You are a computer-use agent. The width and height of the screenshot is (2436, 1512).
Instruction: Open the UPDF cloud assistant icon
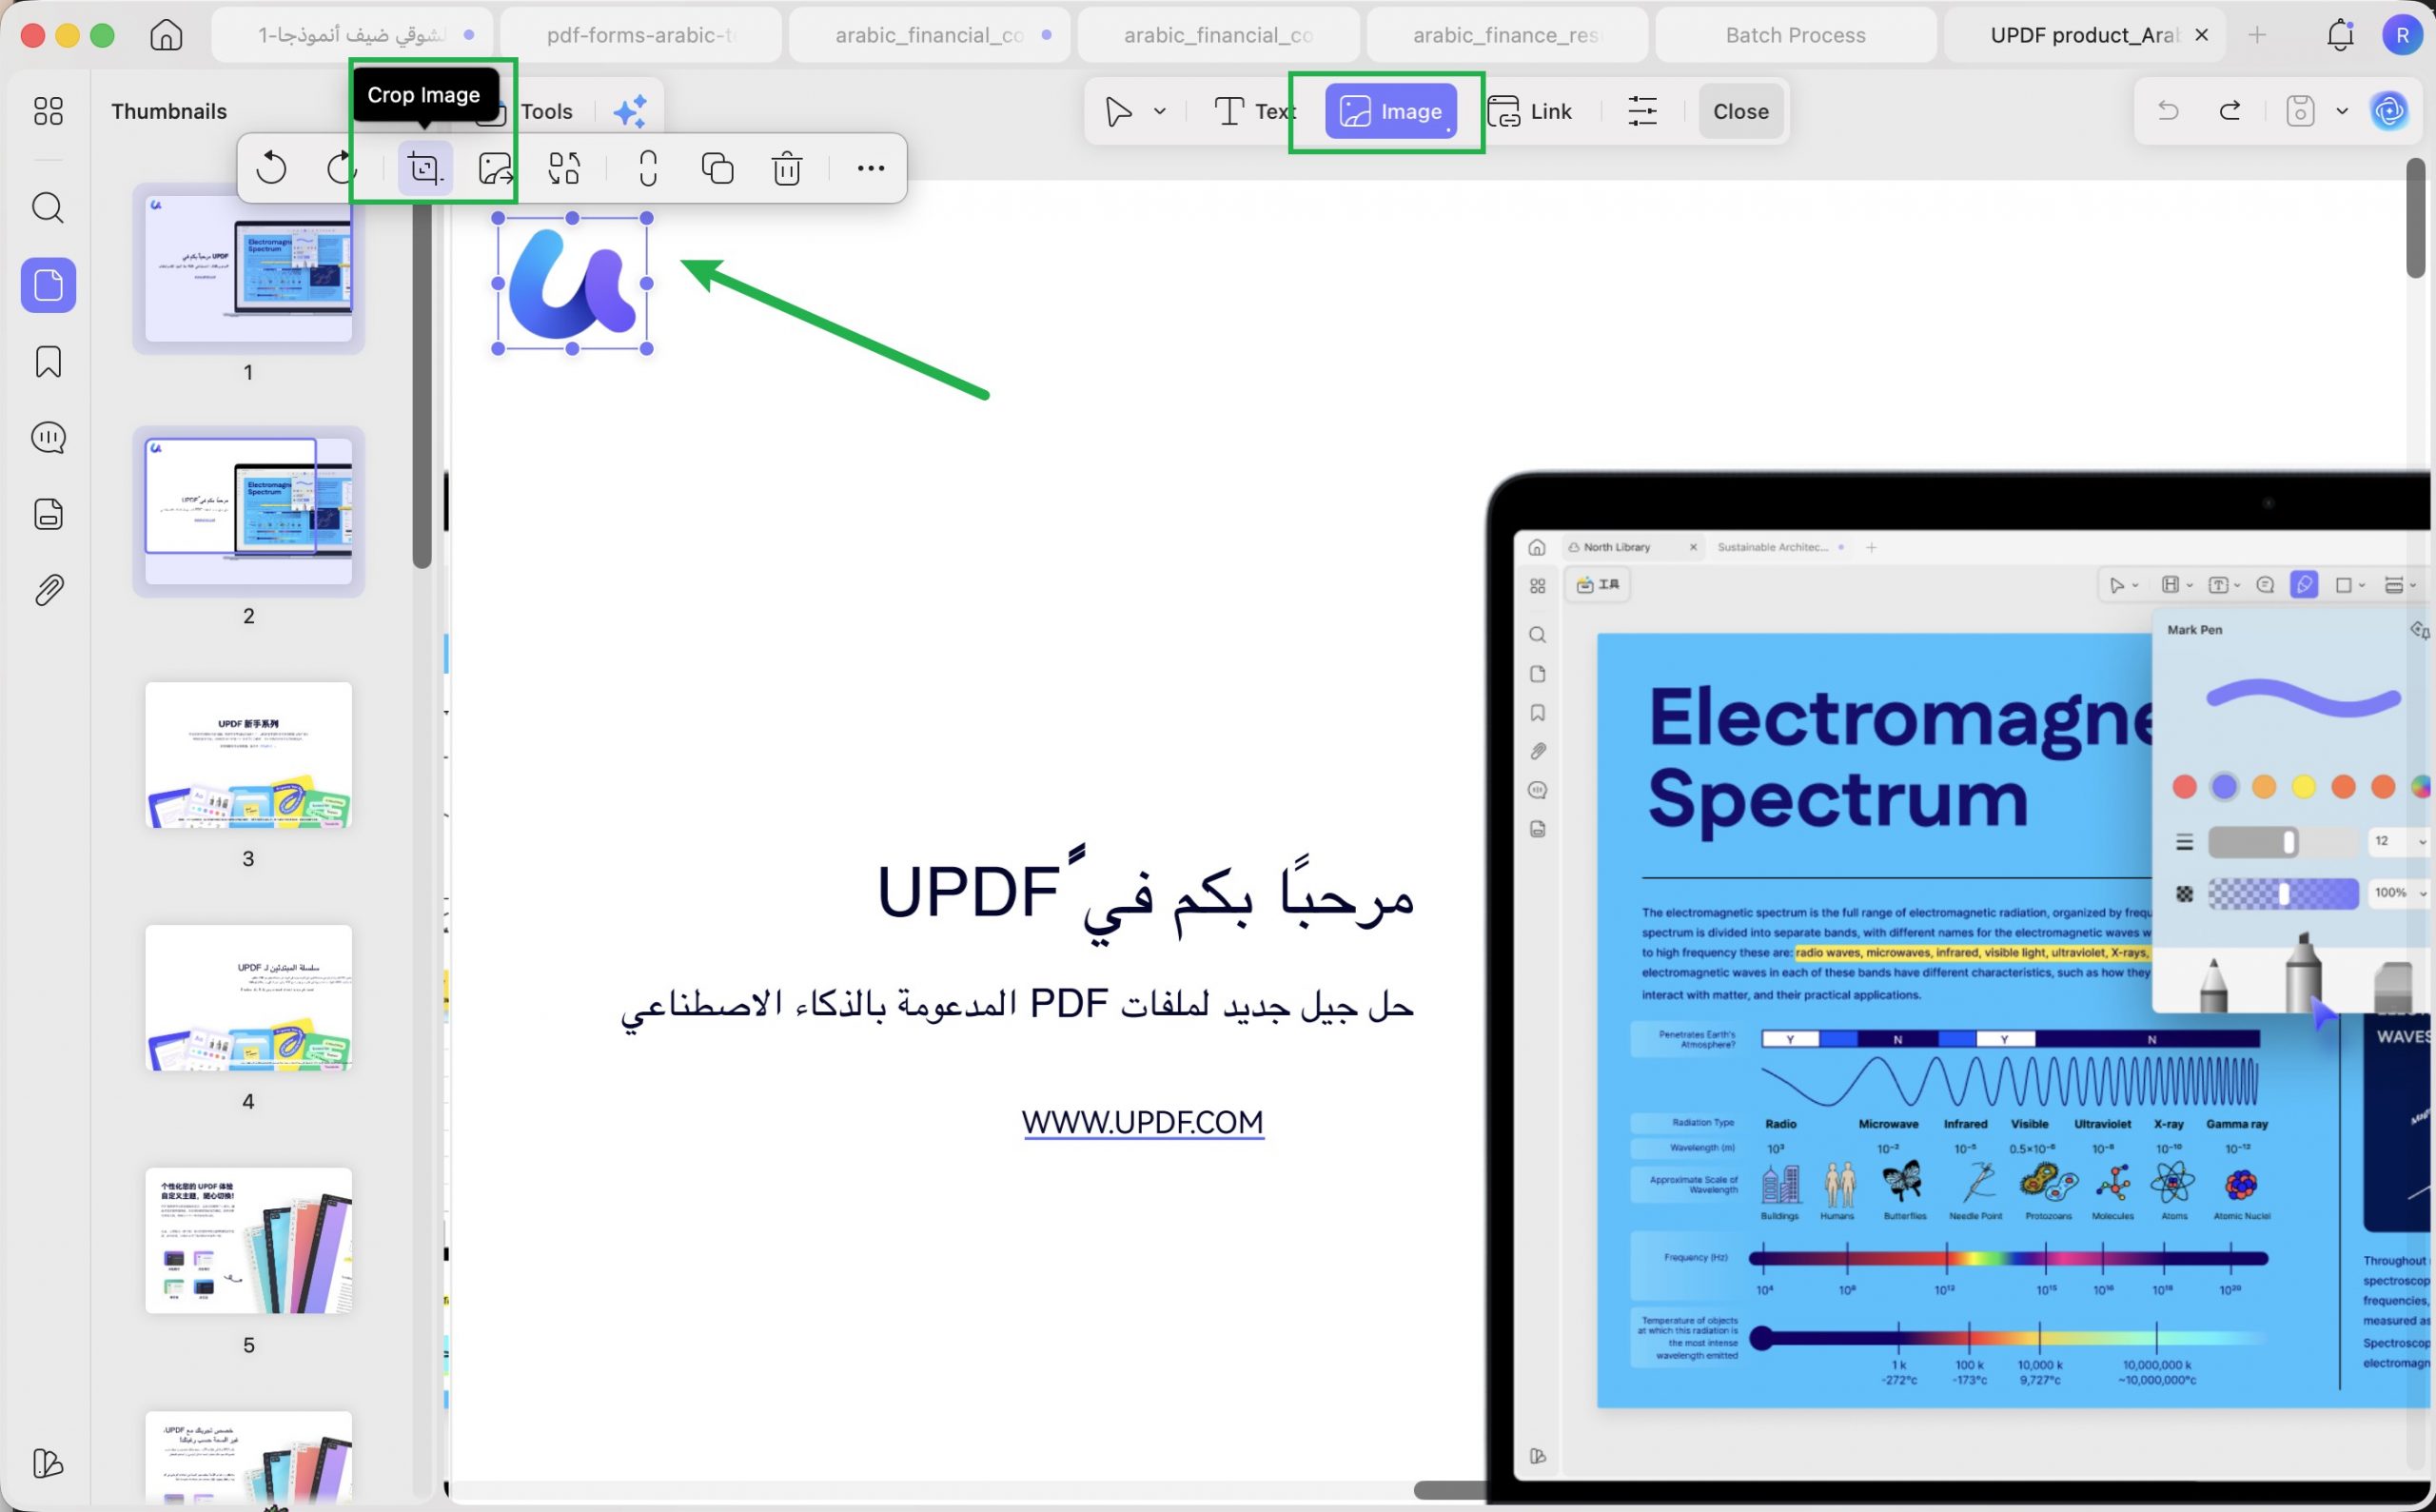pos(2390,110)
